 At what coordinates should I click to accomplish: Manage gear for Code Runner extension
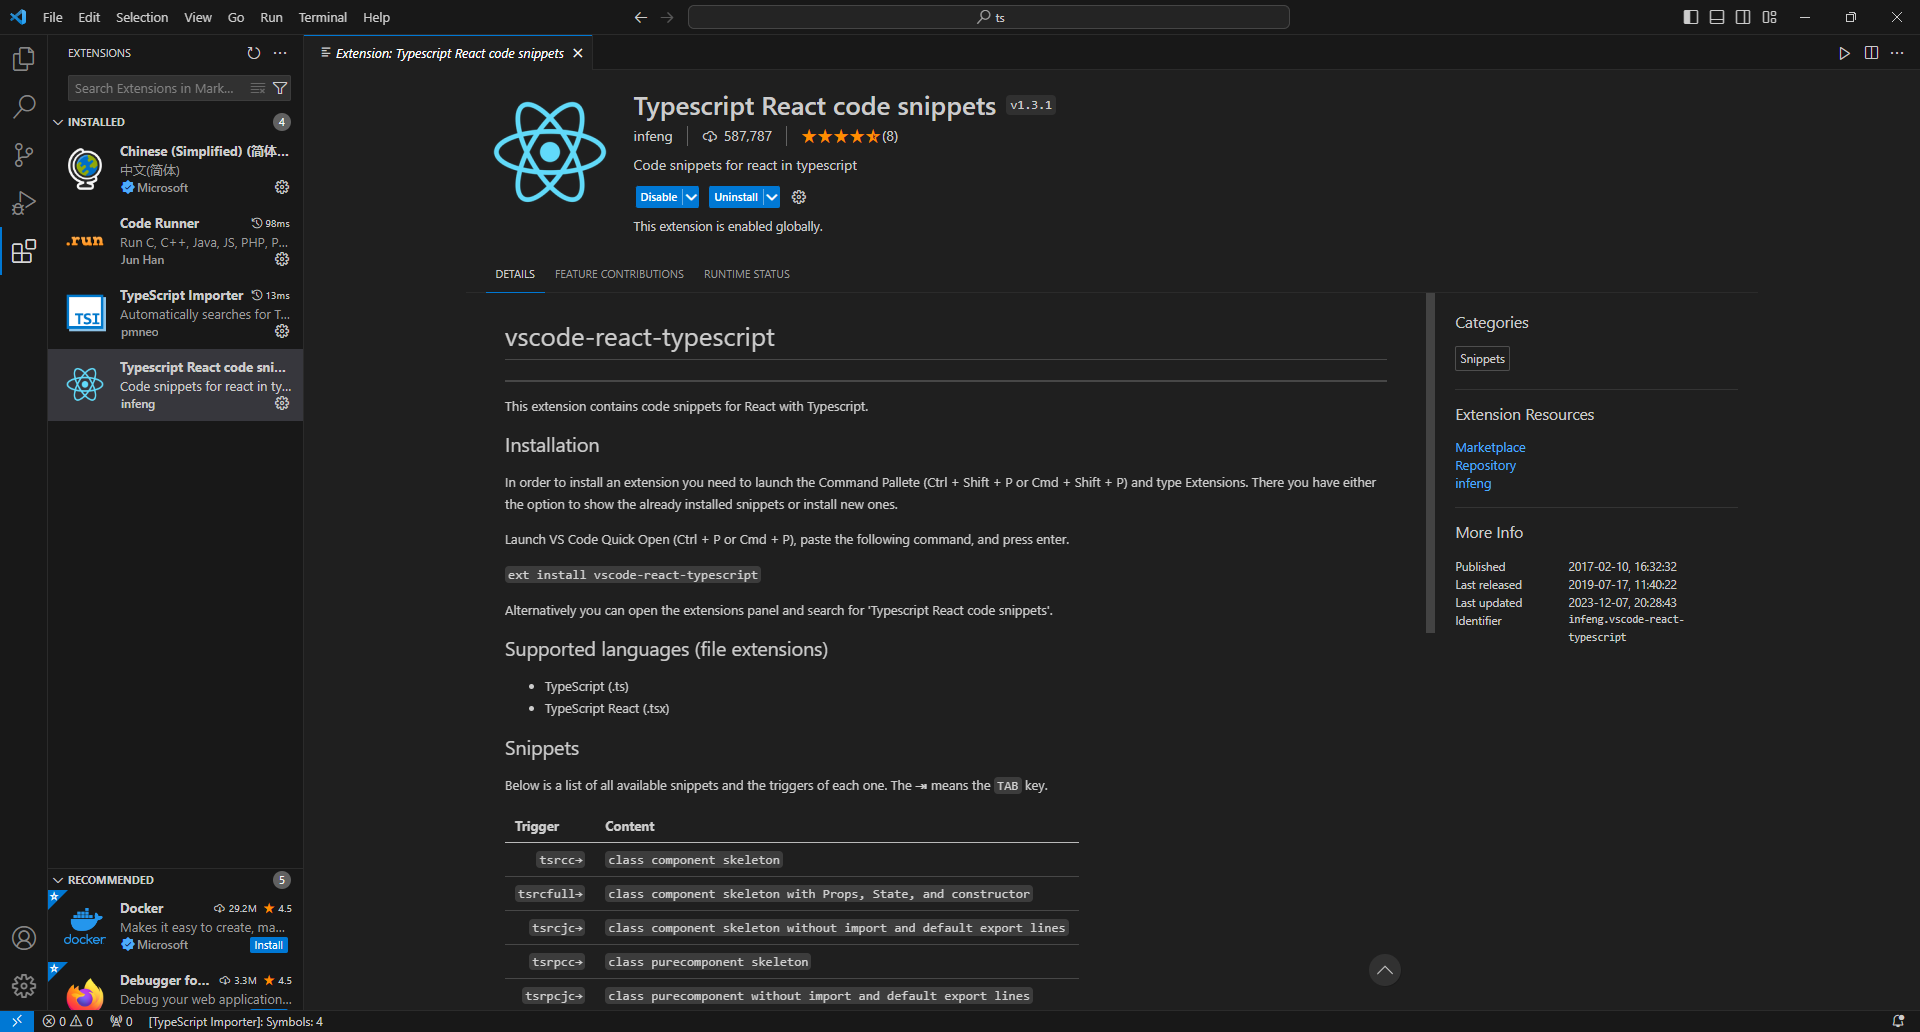tap(282, 259)
